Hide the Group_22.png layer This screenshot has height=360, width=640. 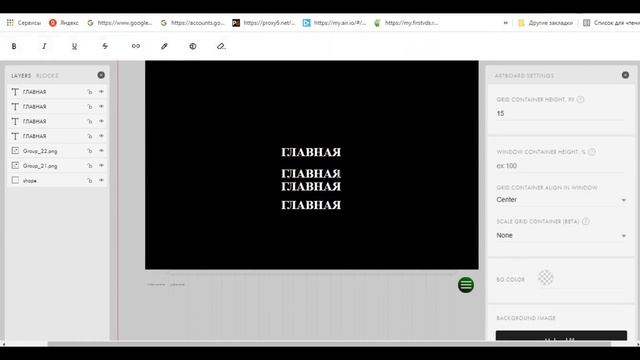click(101, 151)
